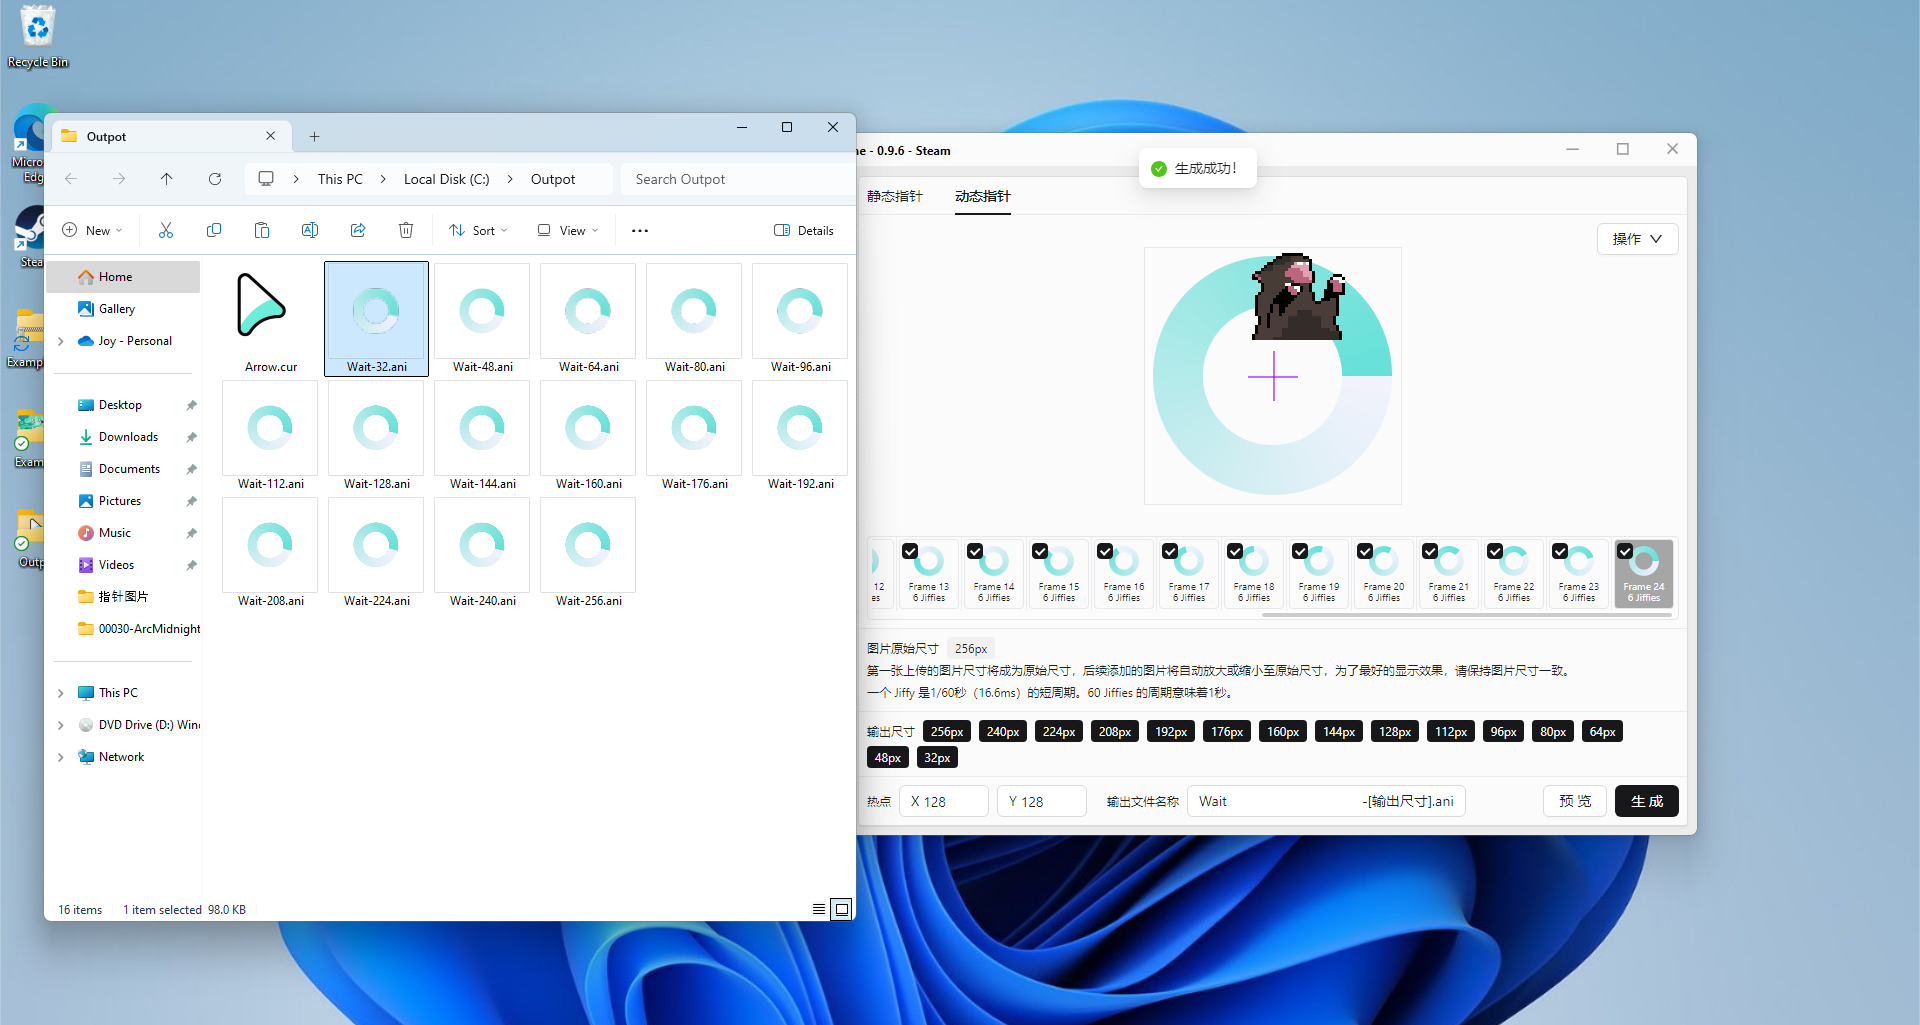1920x1025 pixels.
Task: Cut the selected file with the scissors icon
Action: coord(166,230)
